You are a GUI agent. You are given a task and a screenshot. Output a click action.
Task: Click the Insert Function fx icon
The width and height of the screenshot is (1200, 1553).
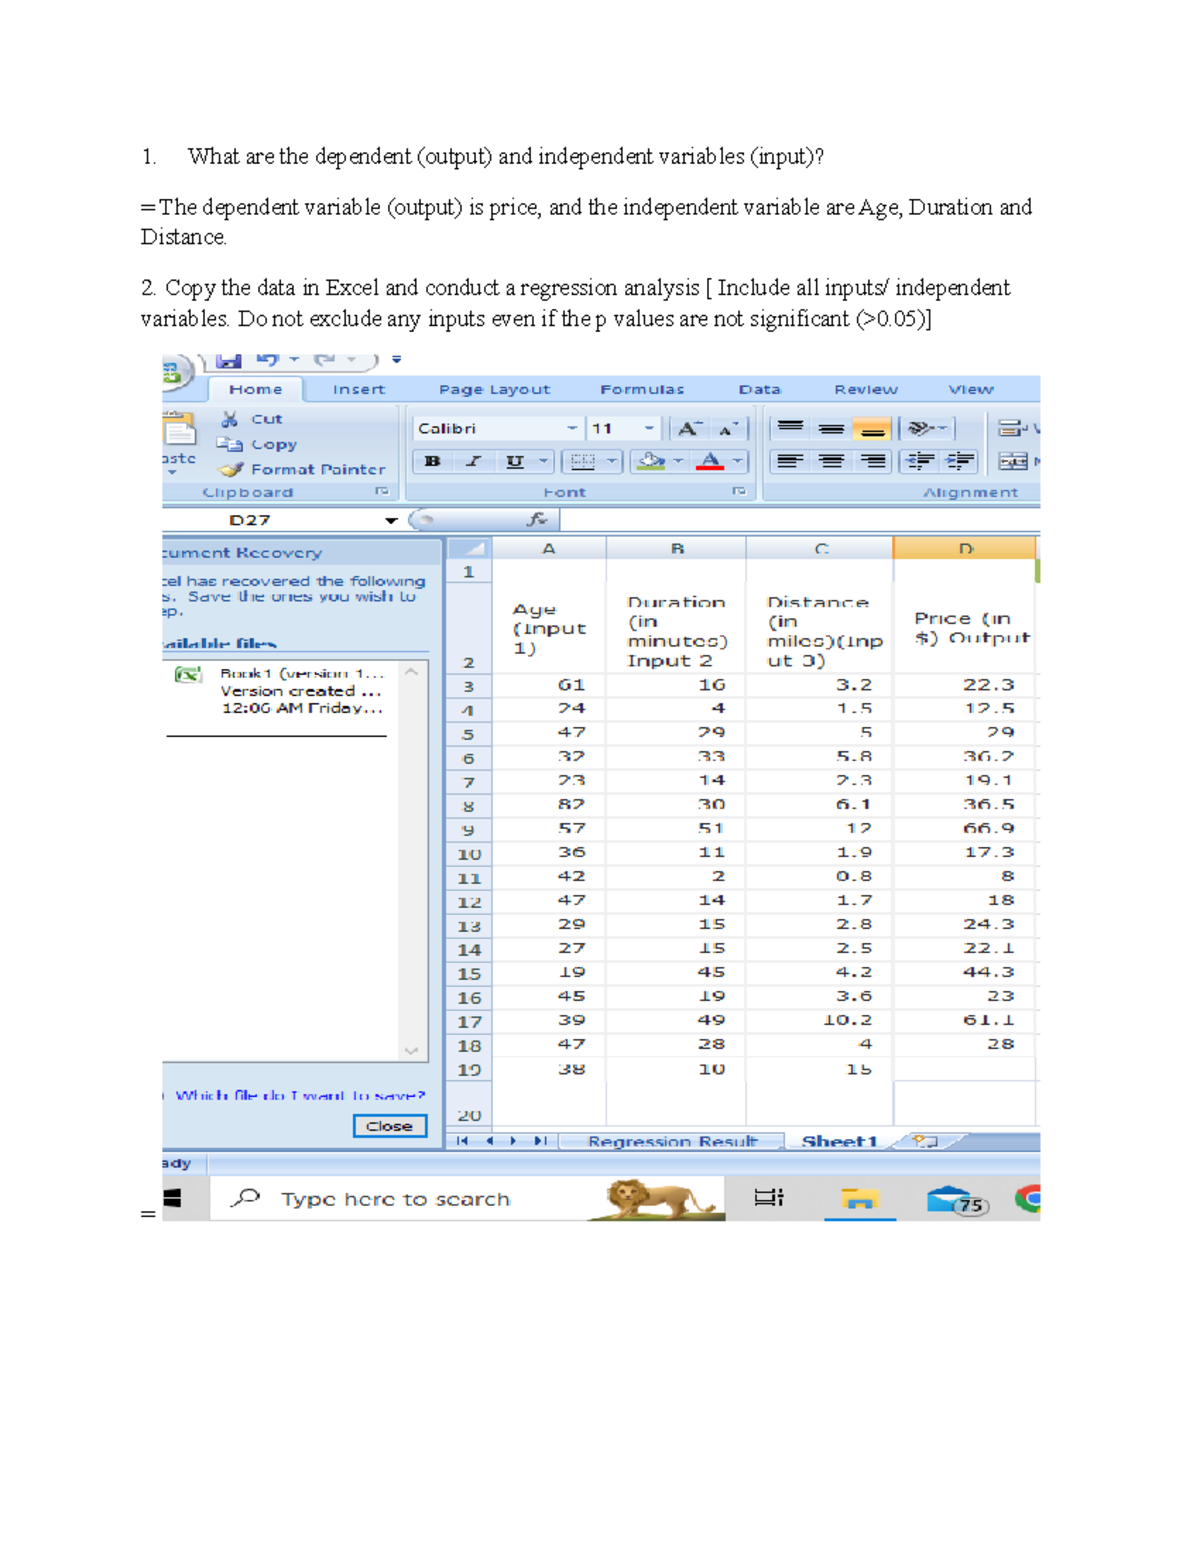tap(537, 519)
